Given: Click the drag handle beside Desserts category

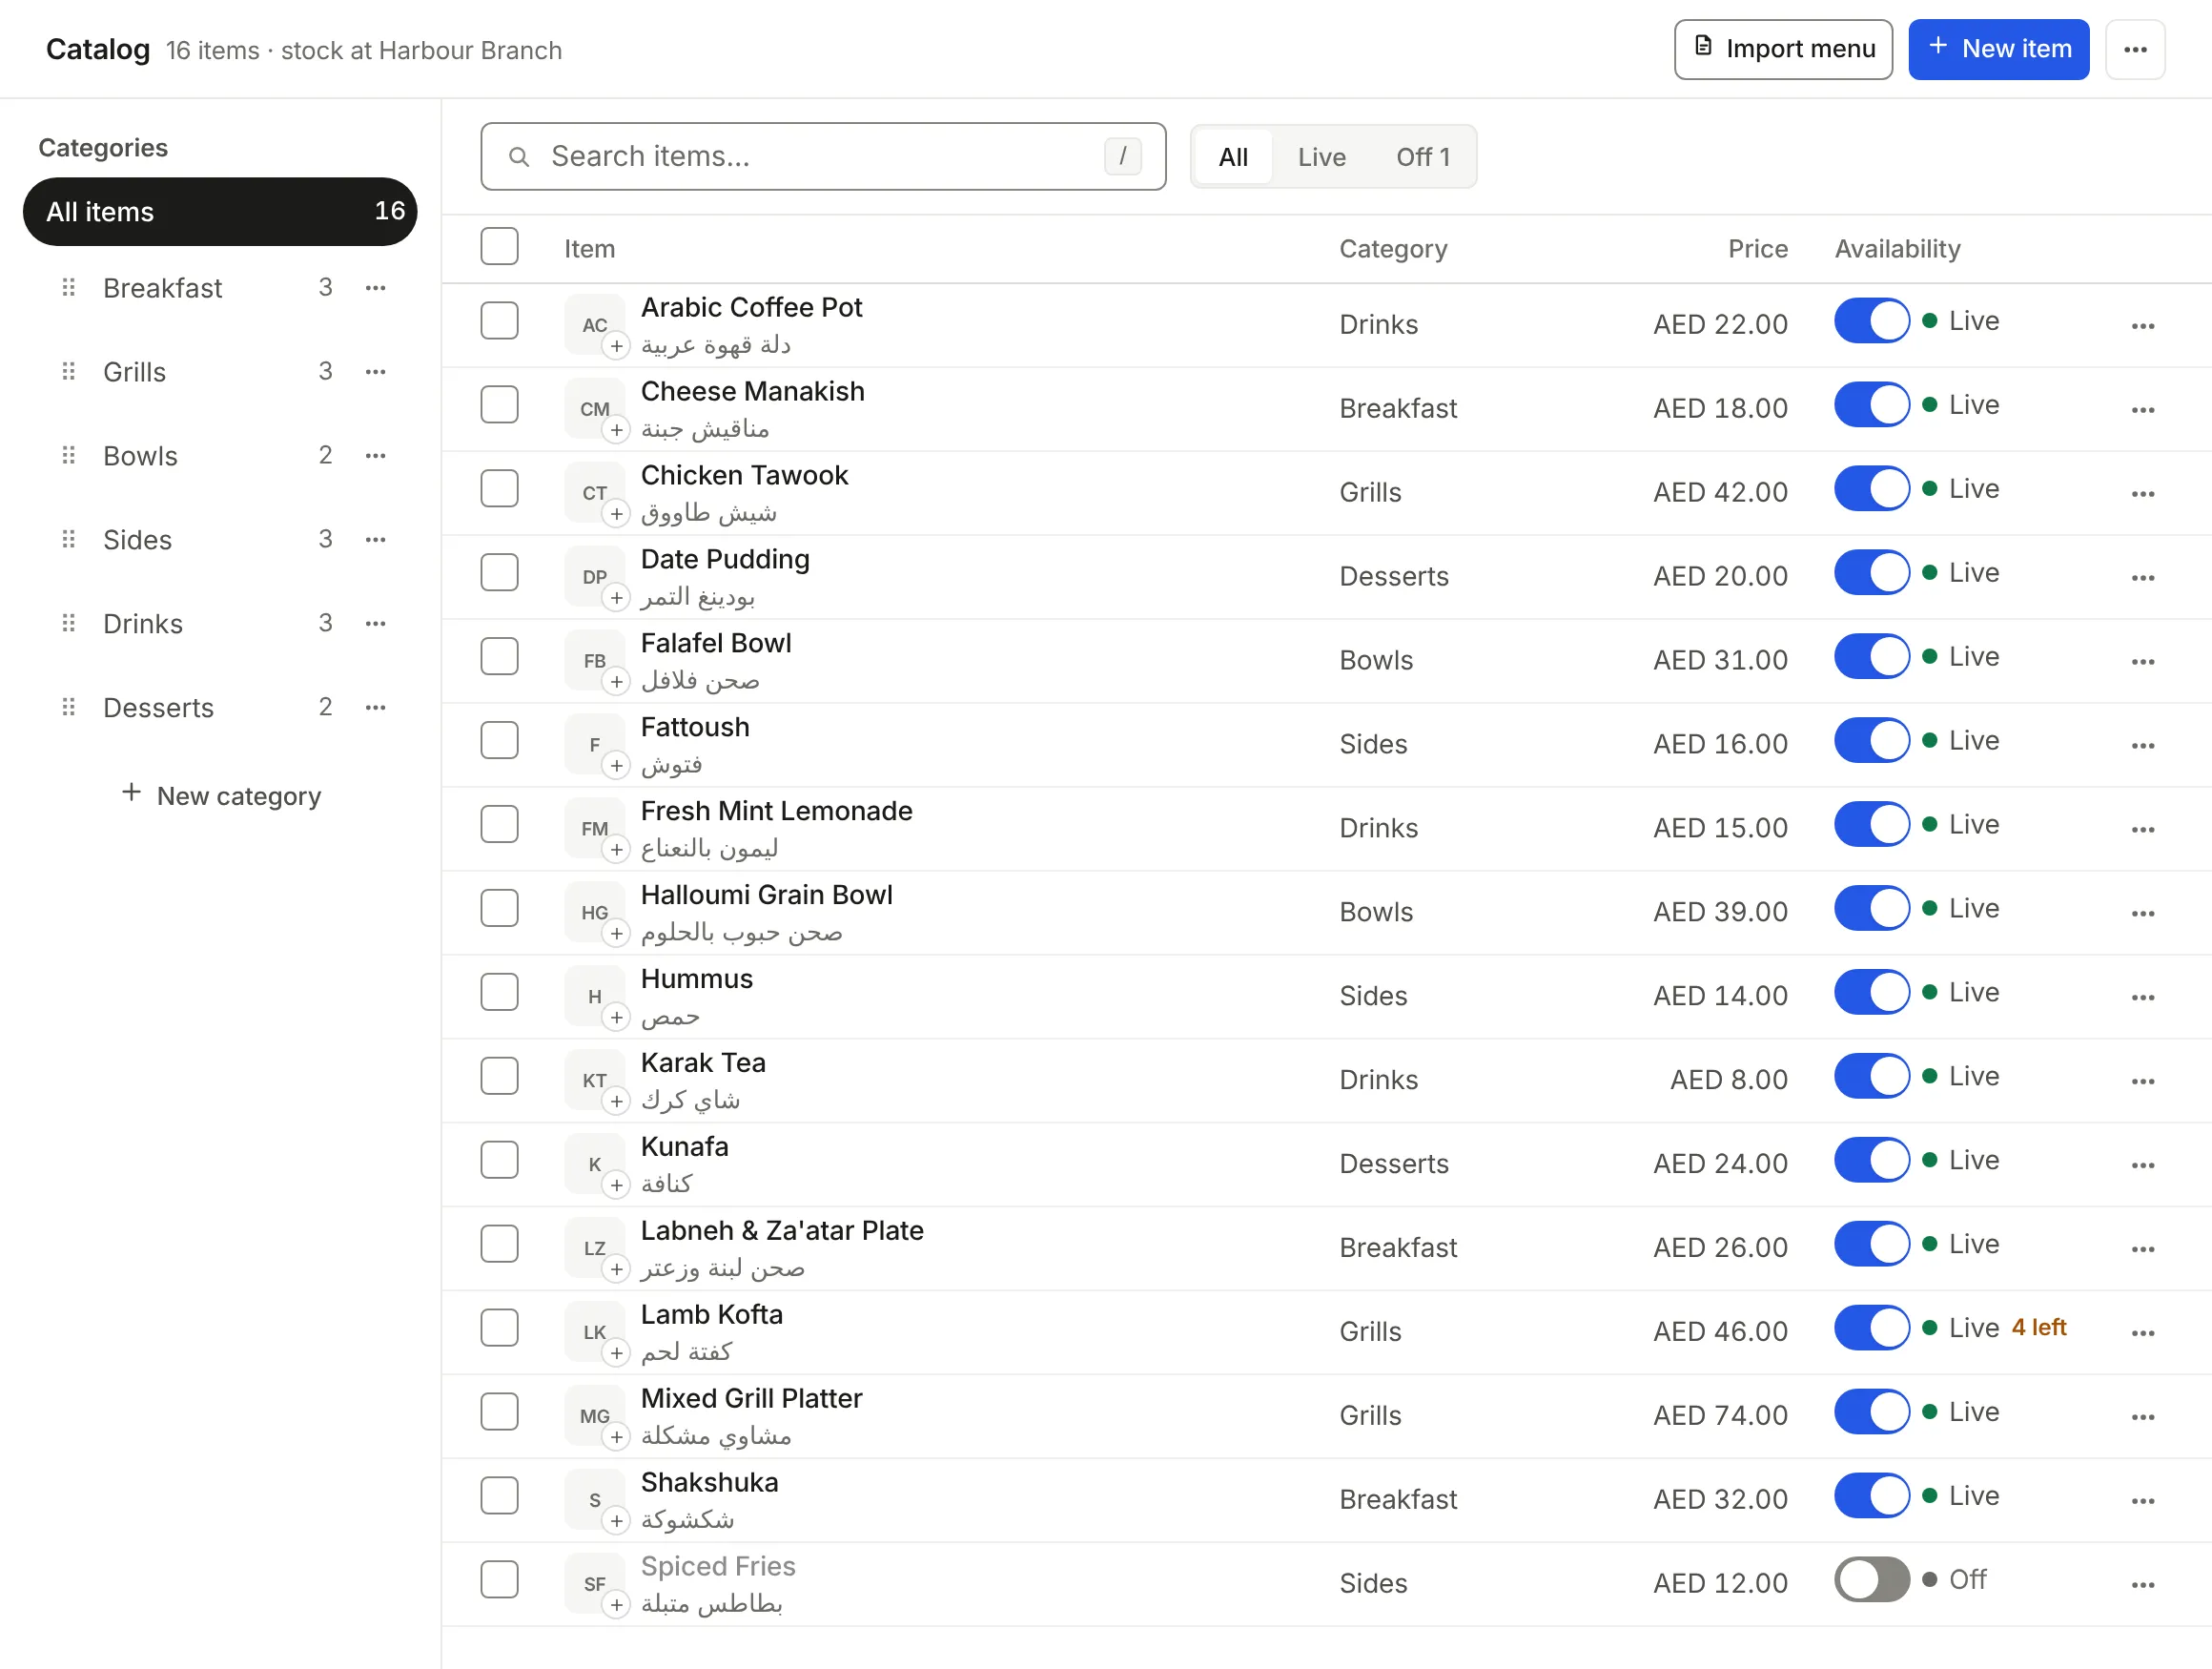Looking at the screenshot, I should tap(68, 708).
